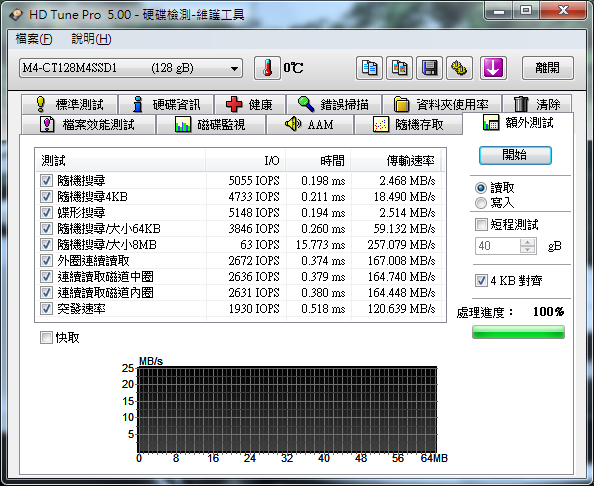Viewport: 594px width, 486px height.
Task: Click the copy screenshot to clipboard icon
Action: pyautogui.click(x=399, y=68)
